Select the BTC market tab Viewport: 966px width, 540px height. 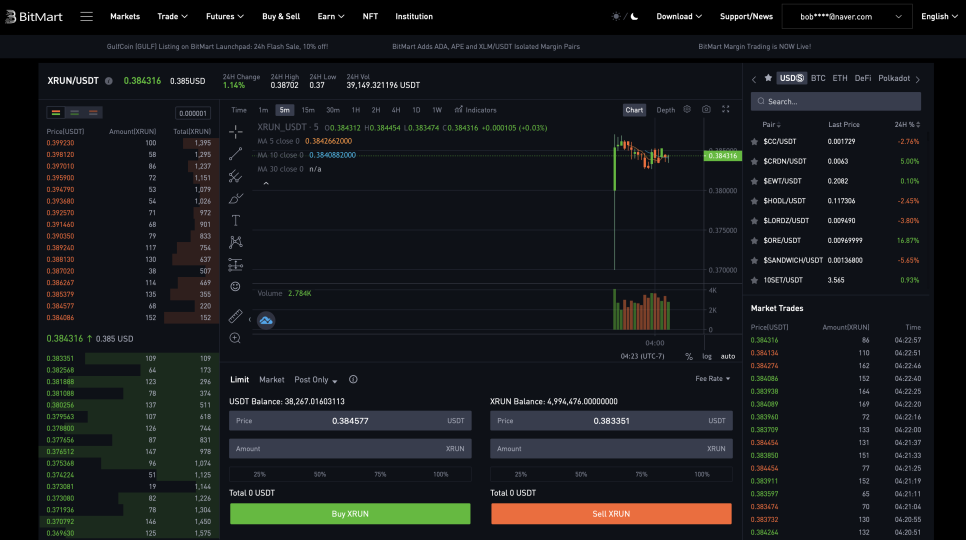818,78
